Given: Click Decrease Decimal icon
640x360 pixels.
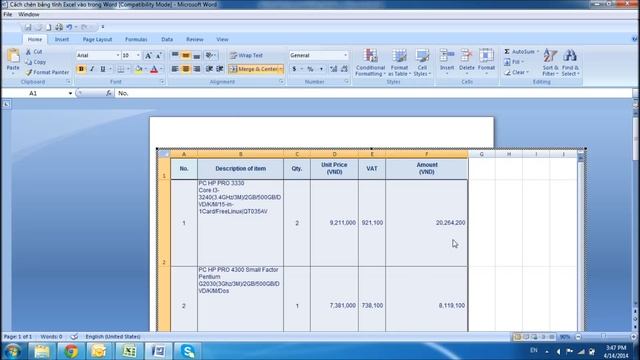Looking at the screenshot, I should tap(344, 69).
